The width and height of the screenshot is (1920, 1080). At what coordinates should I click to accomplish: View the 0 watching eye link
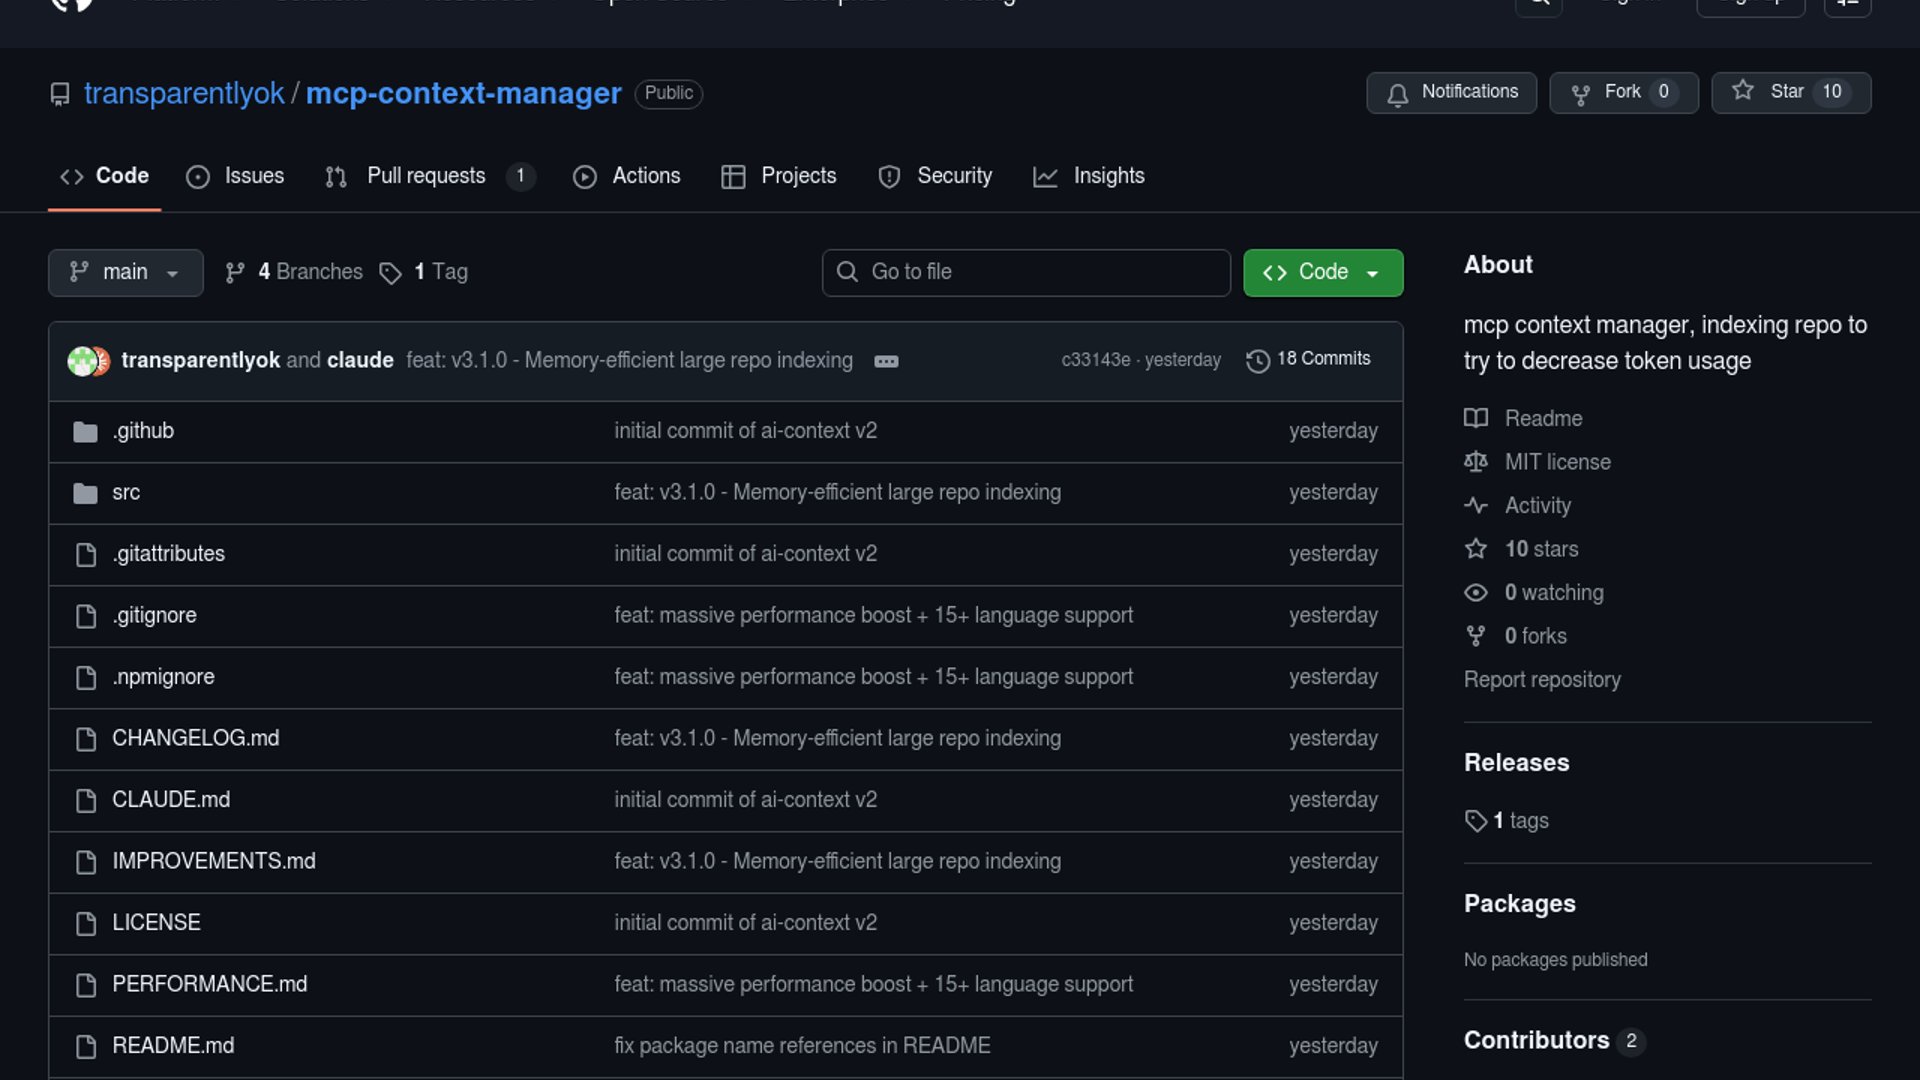point(1553,592)
